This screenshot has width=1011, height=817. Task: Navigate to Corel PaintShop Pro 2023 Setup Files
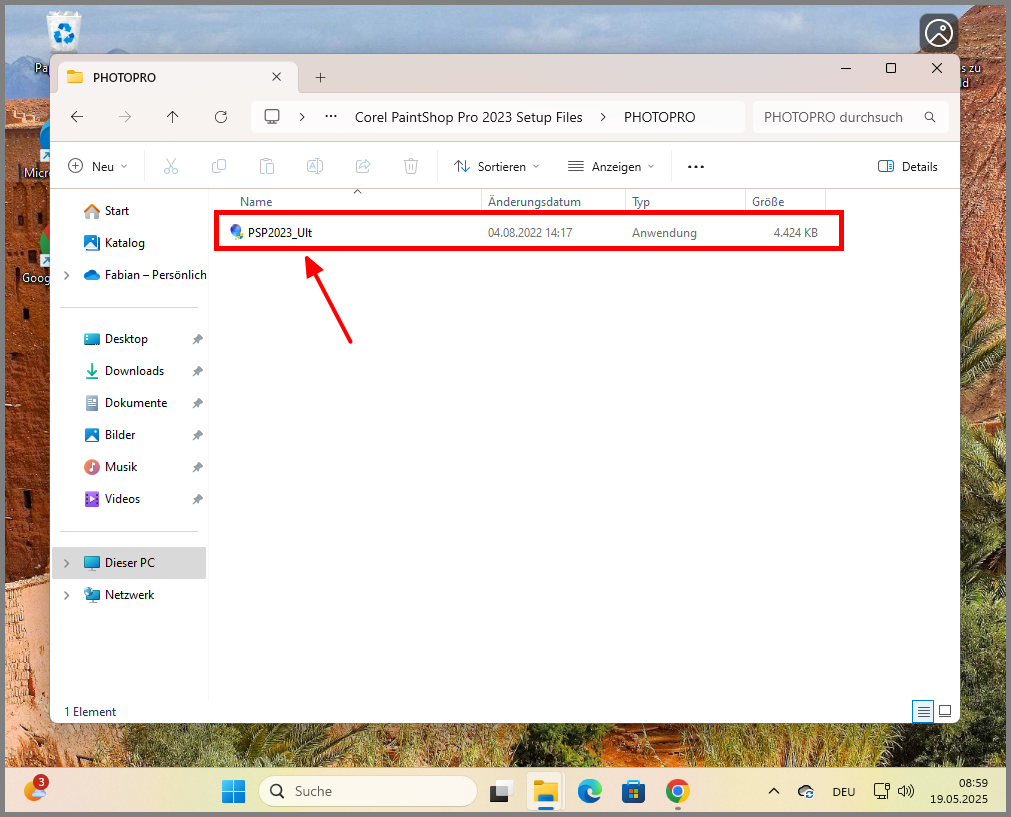click(468, 117)
